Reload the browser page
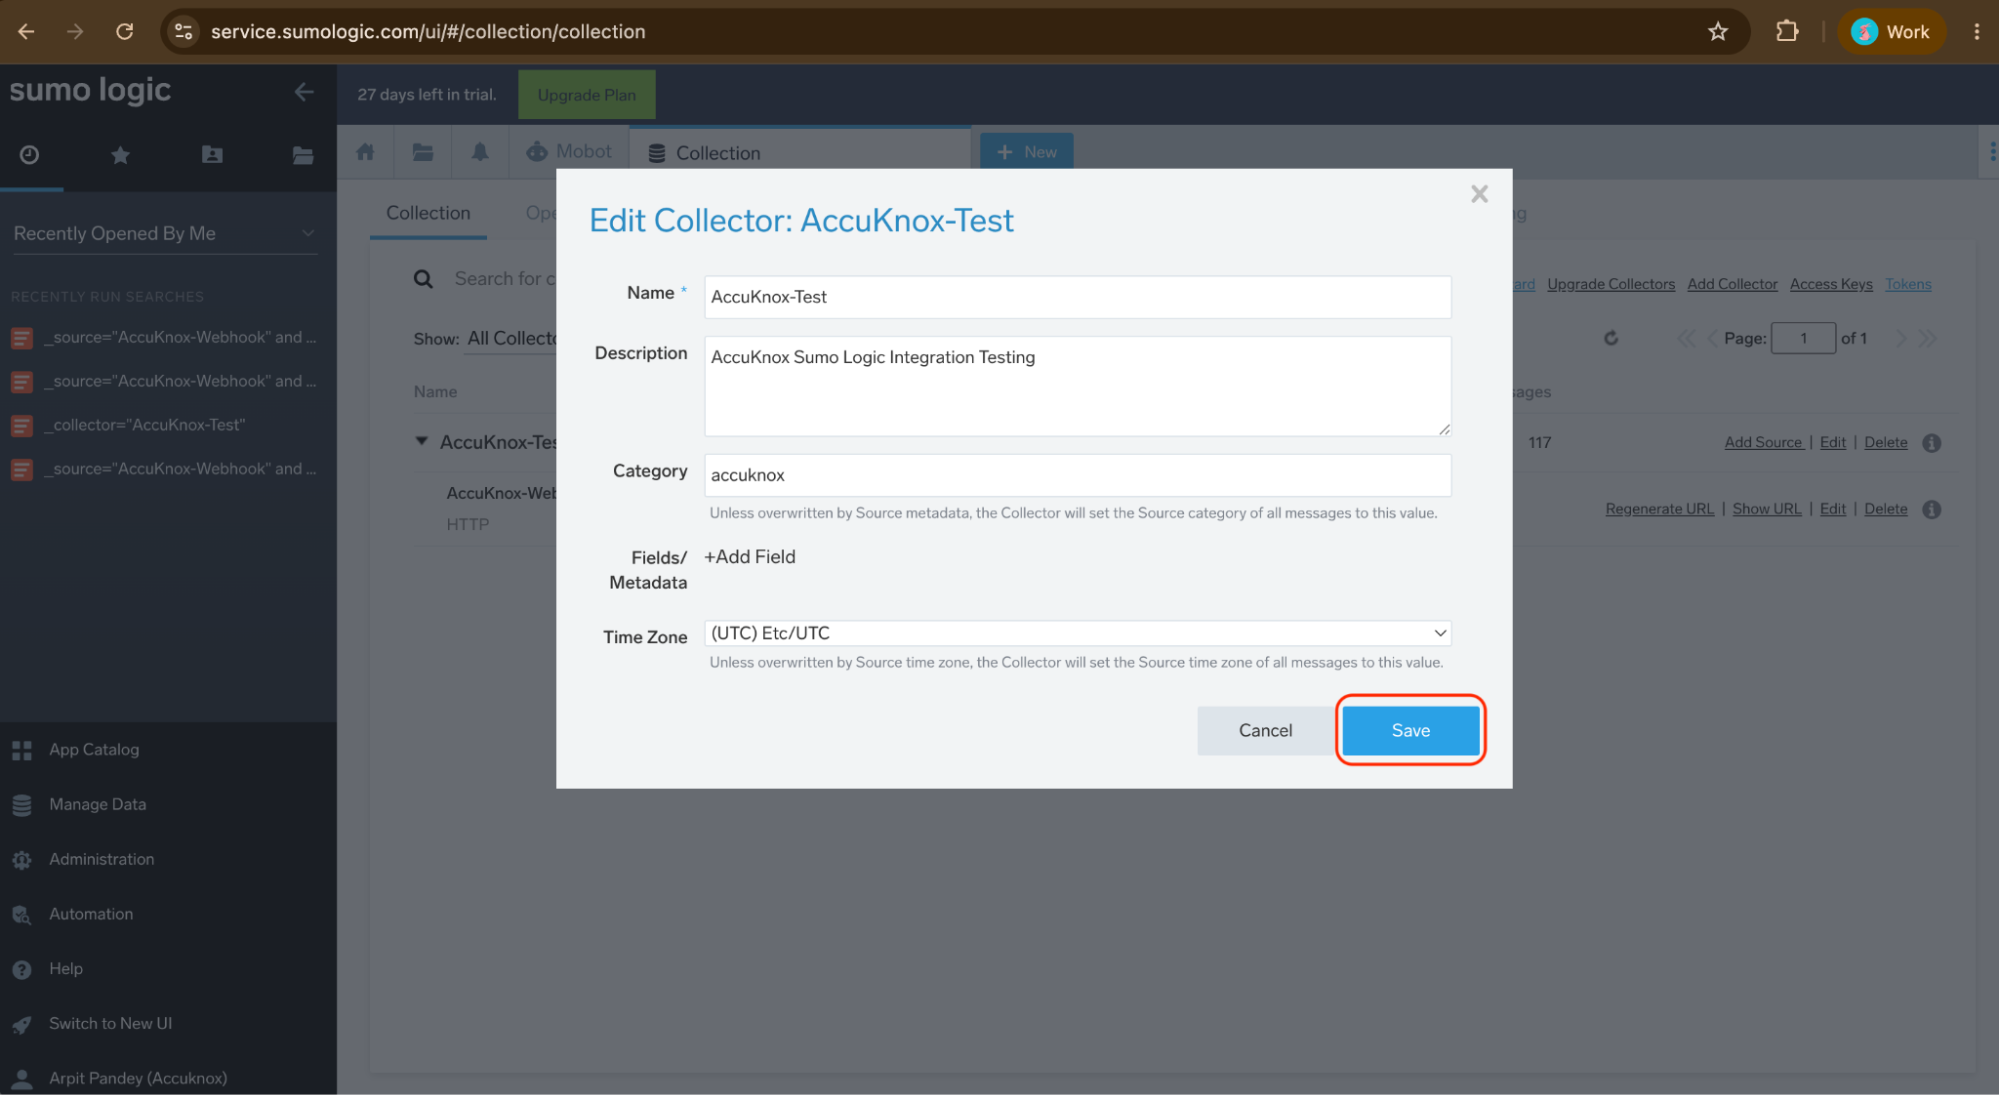 124,32
